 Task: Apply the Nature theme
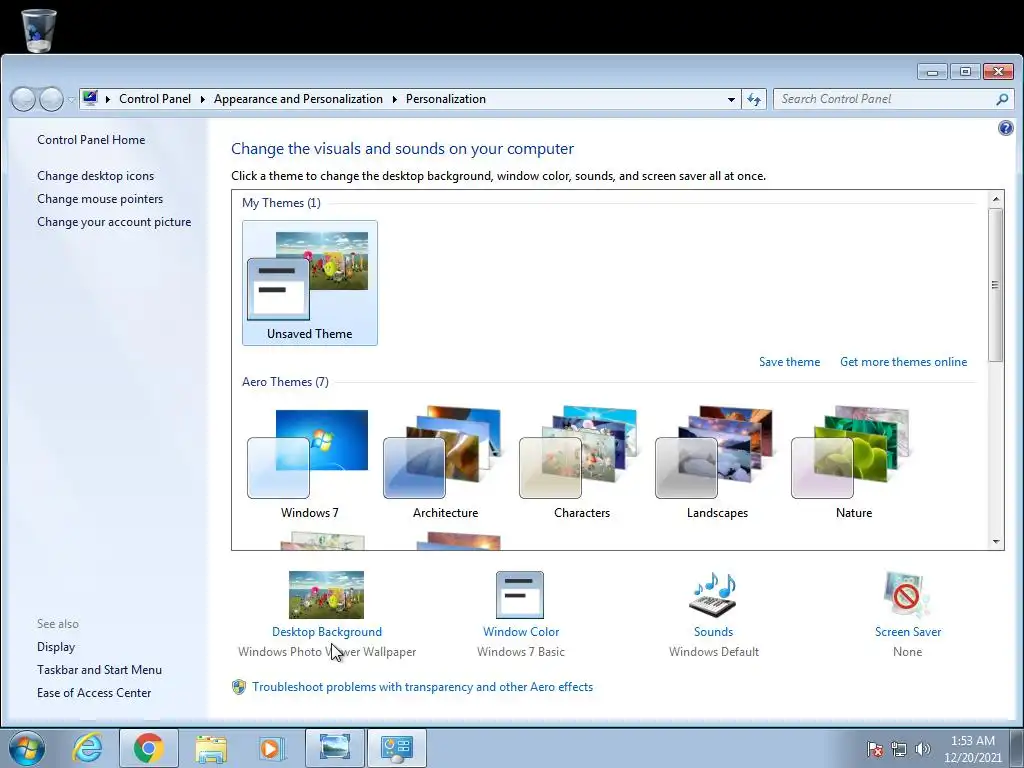point(854,463)
